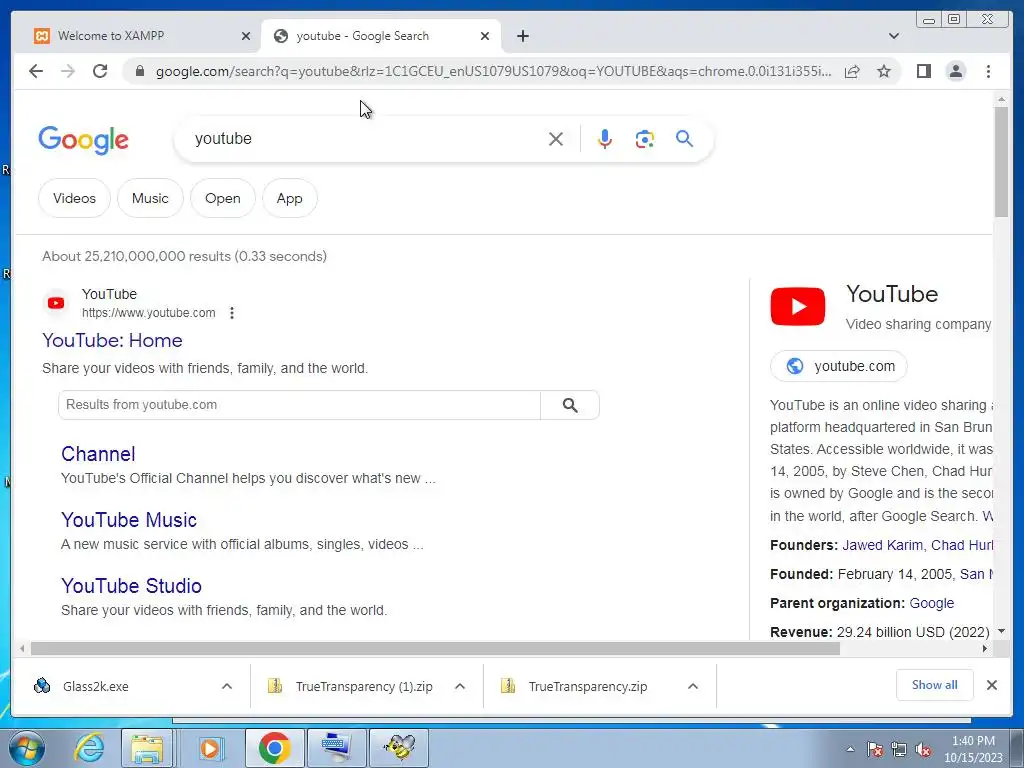Screen dimensions: 1024x768
Task: Start voice search with microphone
Action: (x=605, y=139)
